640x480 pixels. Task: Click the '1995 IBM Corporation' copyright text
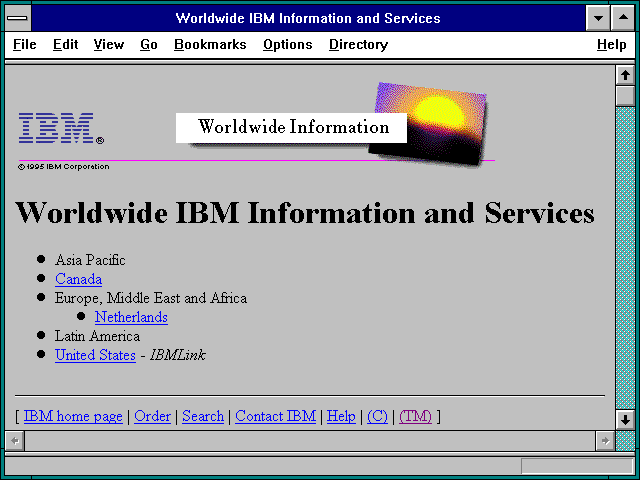64,167
